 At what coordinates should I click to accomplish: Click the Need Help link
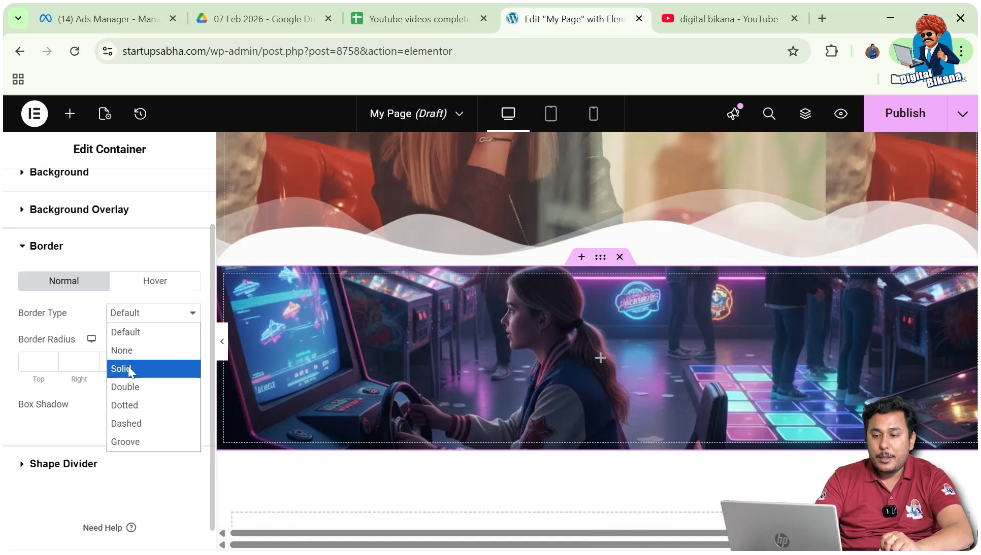(109, 528)
